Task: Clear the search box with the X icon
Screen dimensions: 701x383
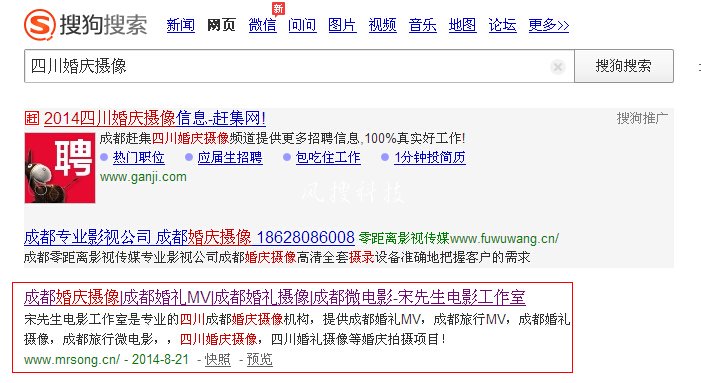Action: point(557,67)
